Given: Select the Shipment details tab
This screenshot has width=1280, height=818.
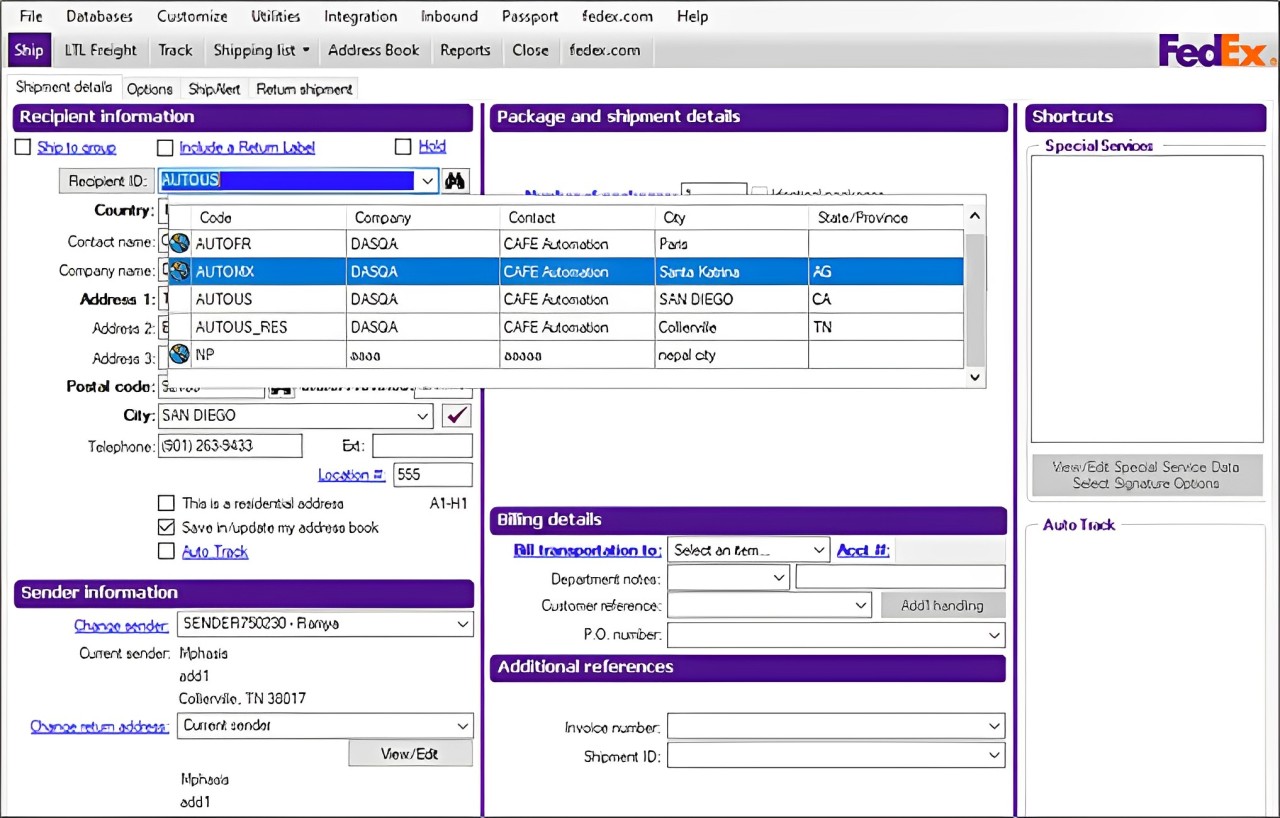Looking at the screenshot, I should coord(64,87).
